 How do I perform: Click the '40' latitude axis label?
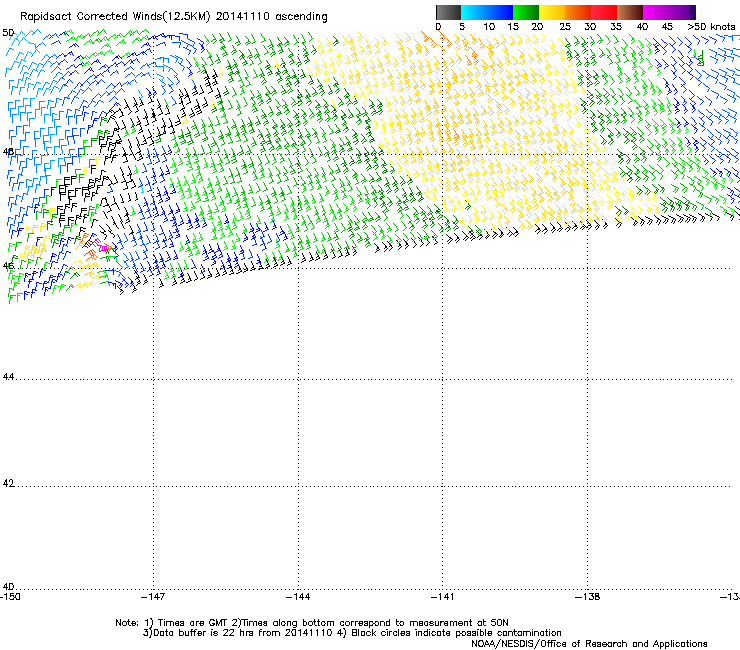click(x=8, y=587)
